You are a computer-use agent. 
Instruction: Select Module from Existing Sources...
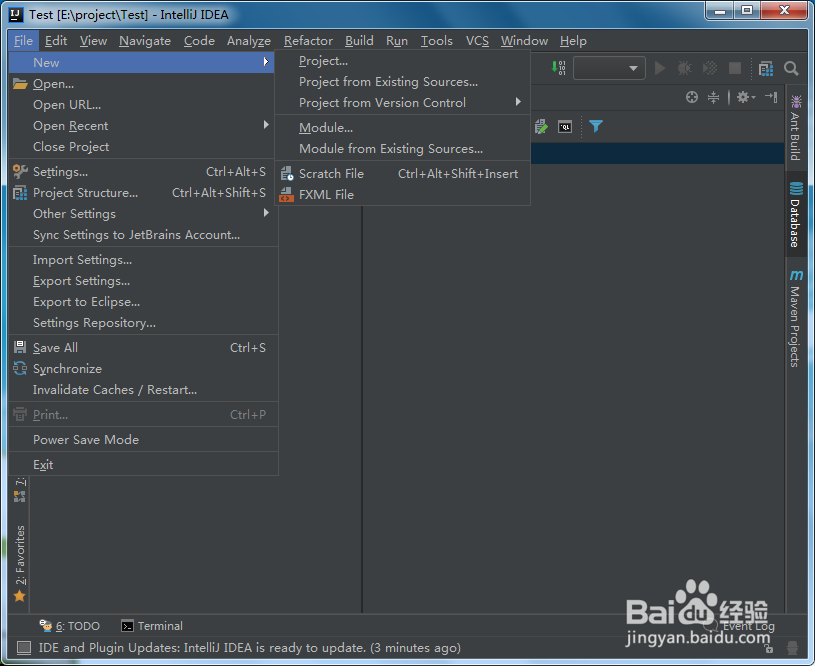[402, 148]
